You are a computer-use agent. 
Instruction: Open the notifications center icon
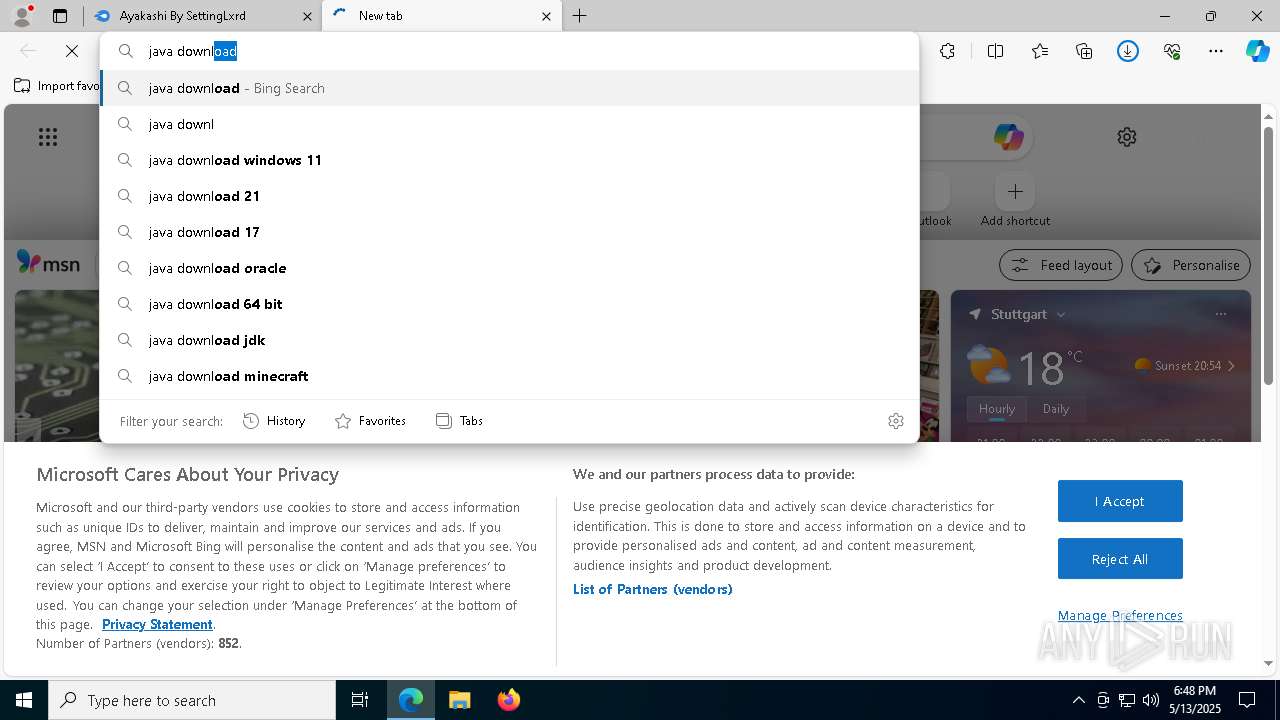coord(1247,700)
